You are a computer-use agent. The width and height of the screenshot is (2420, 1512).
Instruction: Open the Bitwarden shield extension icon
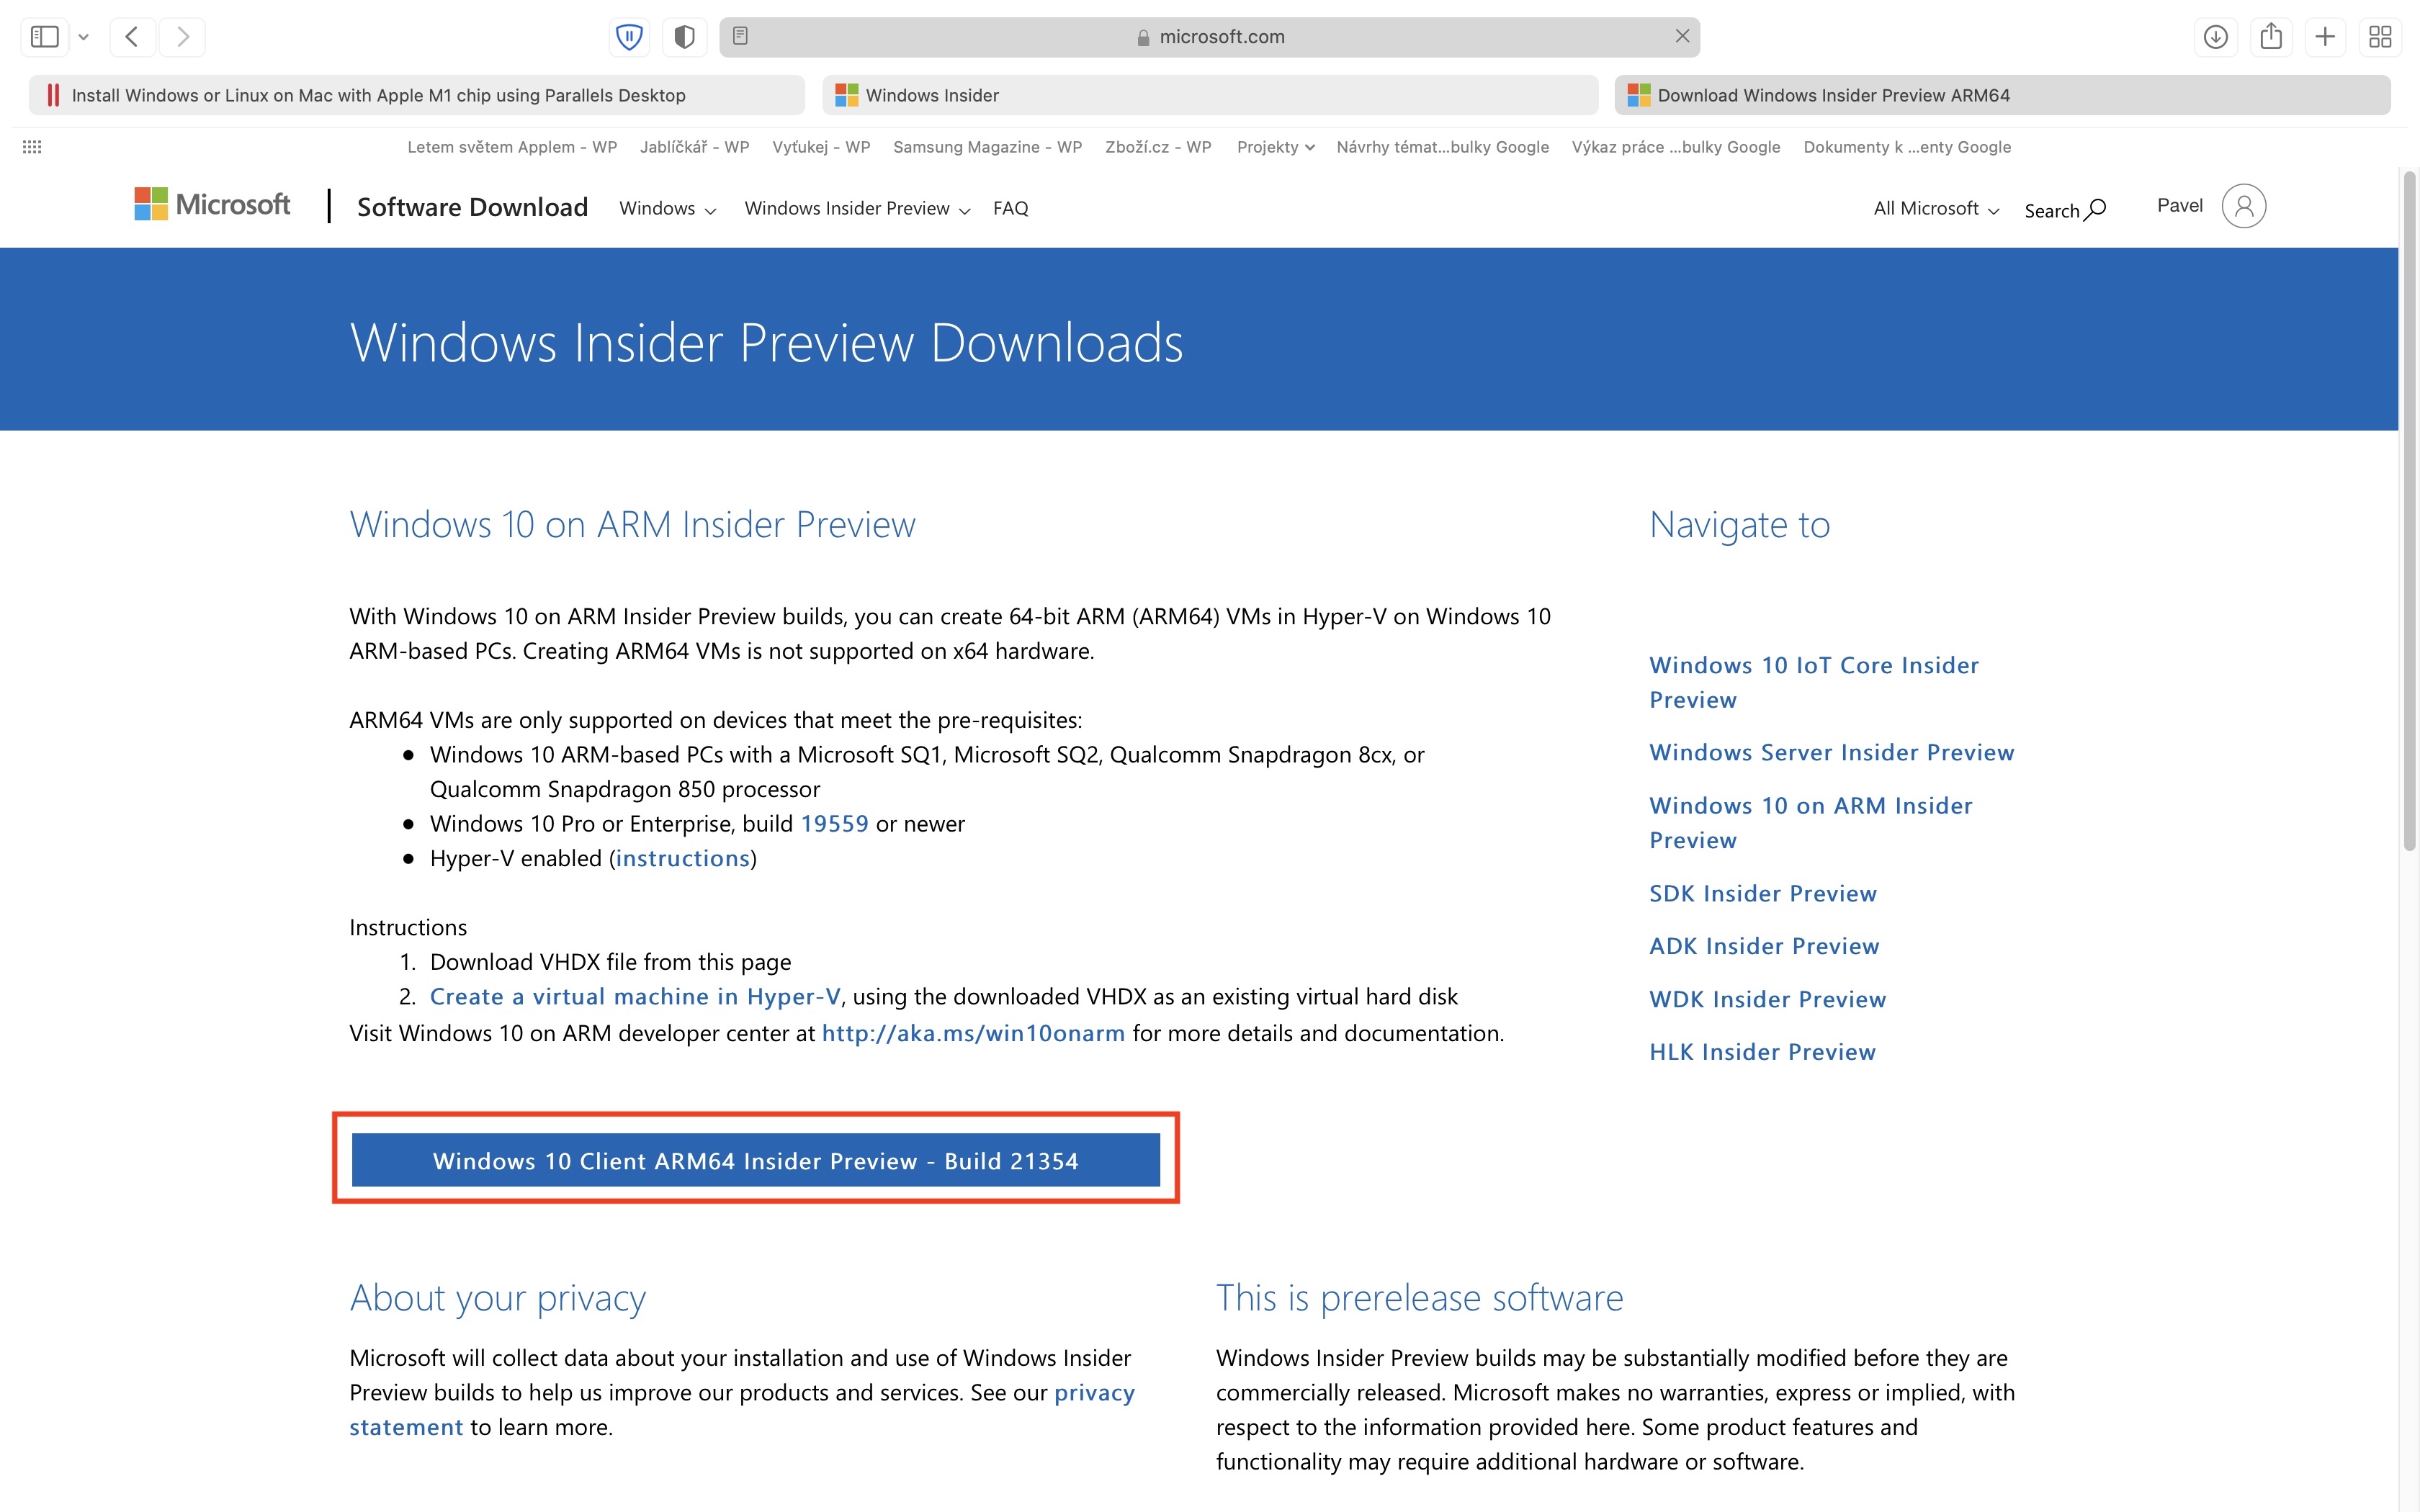pyautogui.click(x=629, y=37)
